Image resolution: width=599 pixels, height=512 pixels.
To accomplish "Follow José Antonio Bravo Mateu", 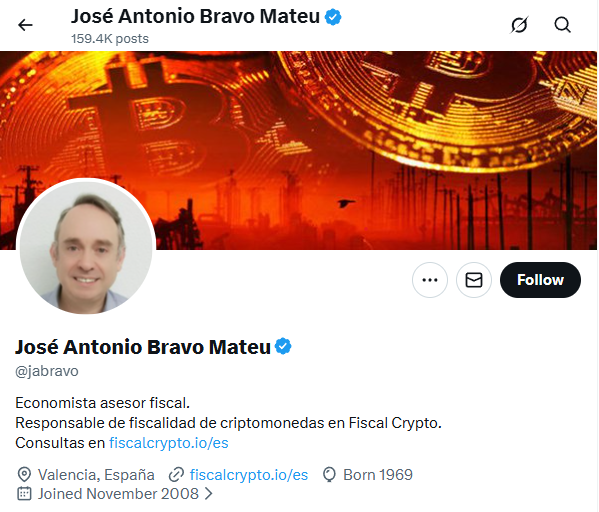I will click(540, 280).
